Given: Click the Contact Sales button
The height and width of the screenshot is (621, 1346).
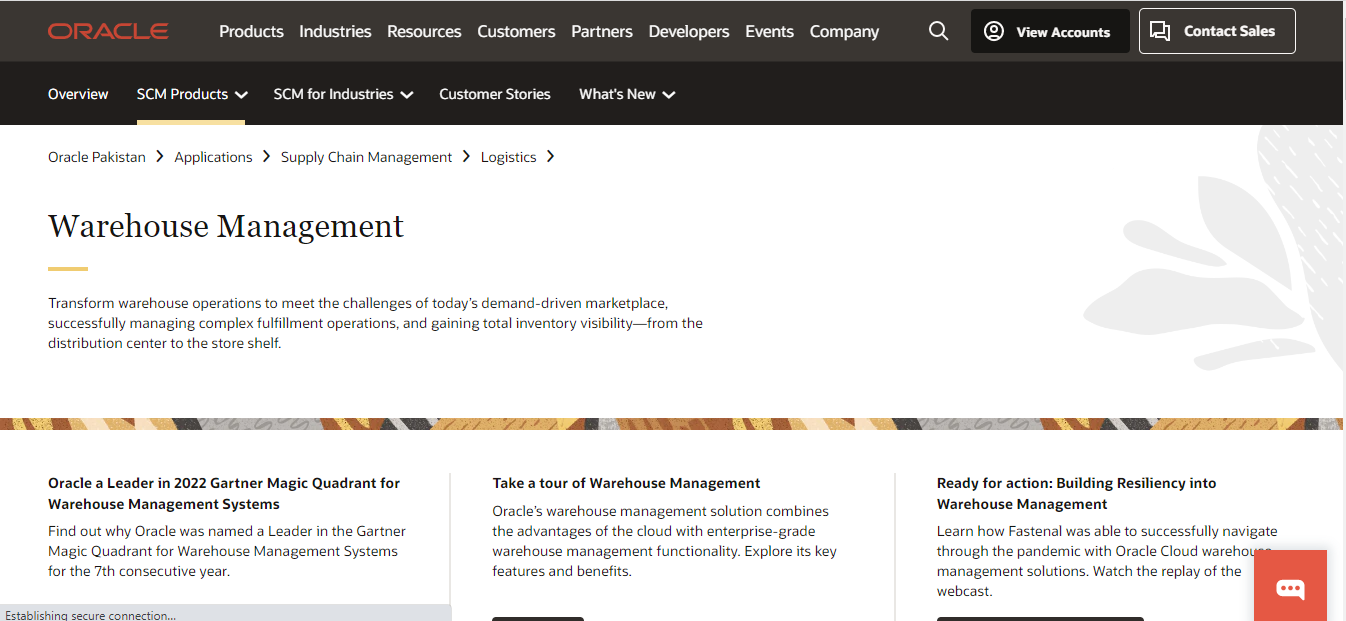Looking at the screenshot, I should coord(1217,31).
